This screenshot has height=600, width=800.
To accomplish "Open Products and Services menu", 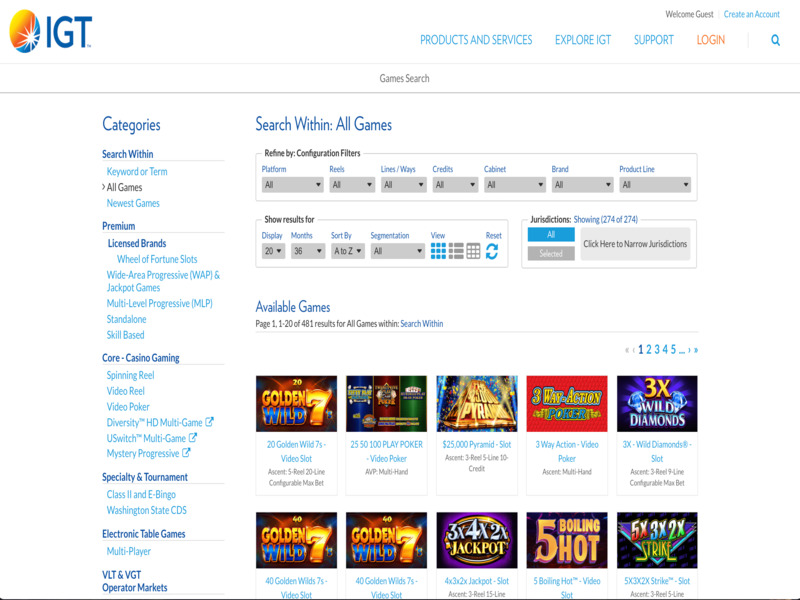I will tap(476, 40).
